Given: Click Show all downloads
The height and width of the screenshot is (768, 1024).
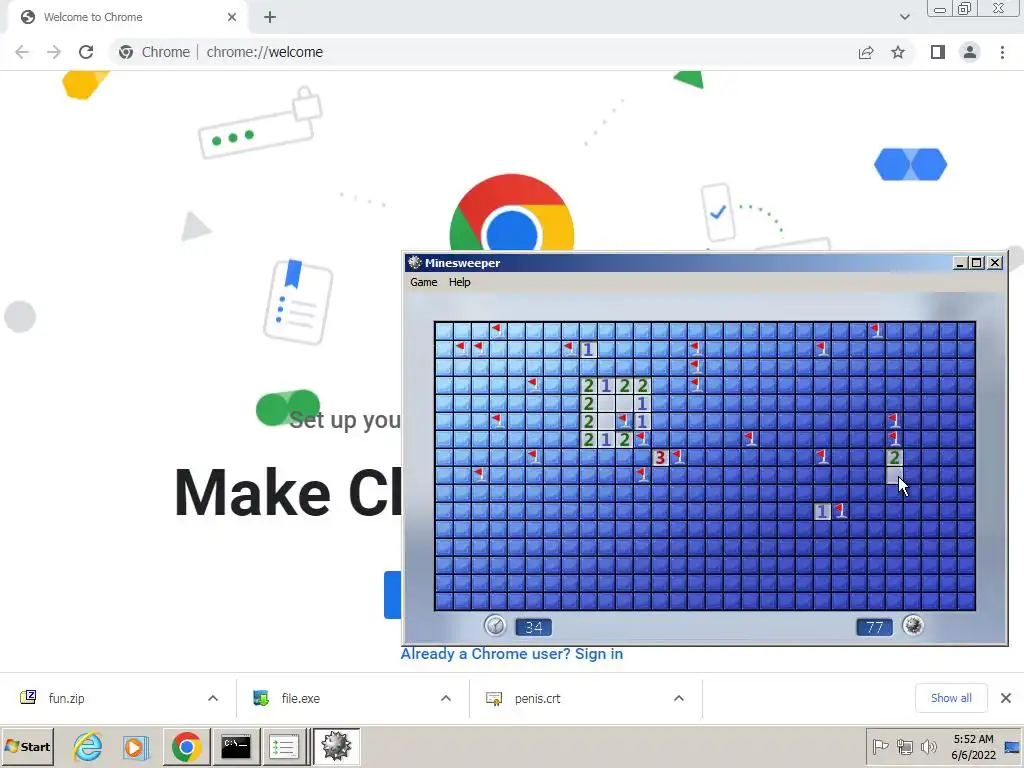Looking at the screenshot, I should (x=951, y=698).
